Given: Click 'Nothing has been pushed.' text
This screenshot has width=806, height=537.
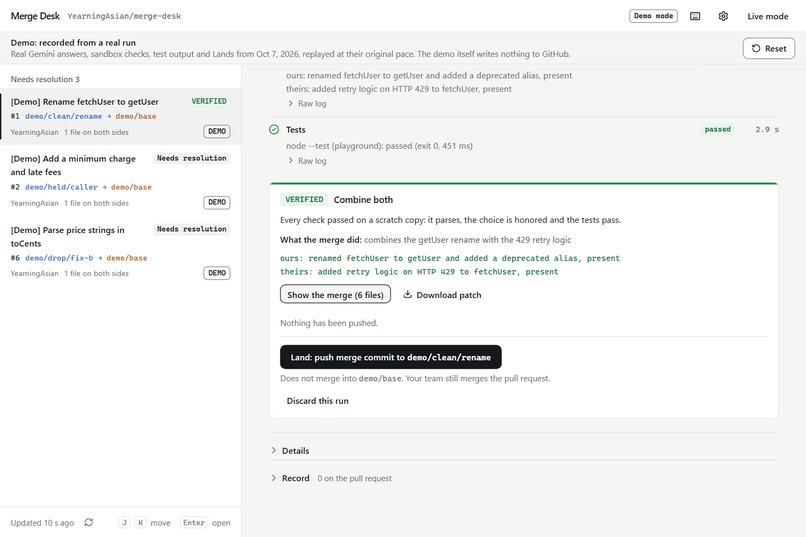Looking at the screenshot, I should coord(329,323).
